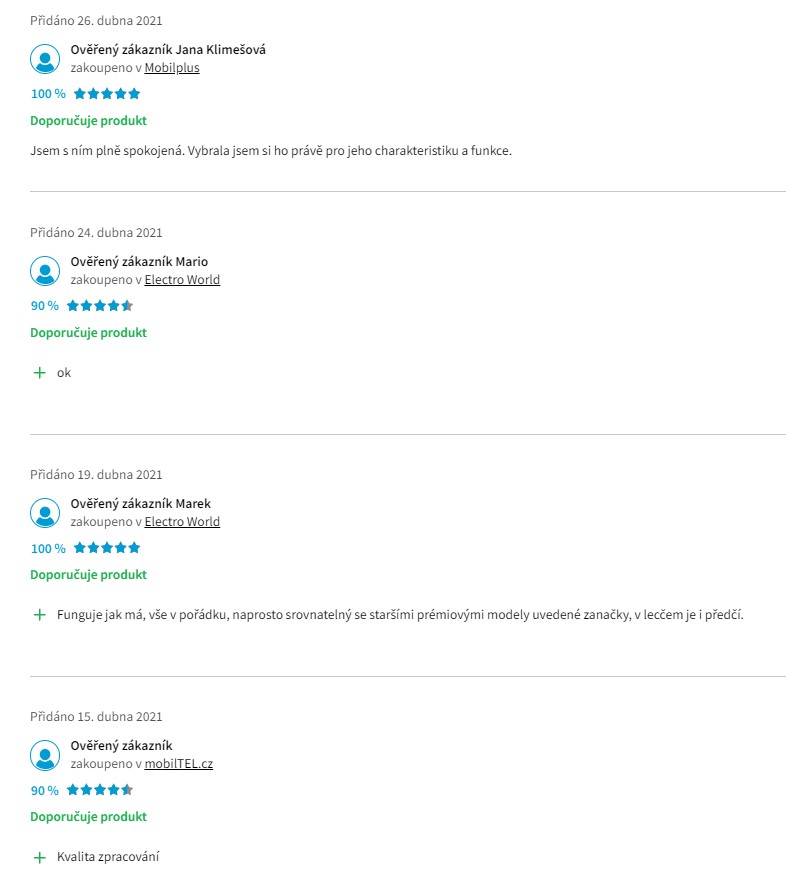Click "Doporučuje produkt" under Jana's rating
The width and height of the screenshot is (786, 884).
pos(88,121)
